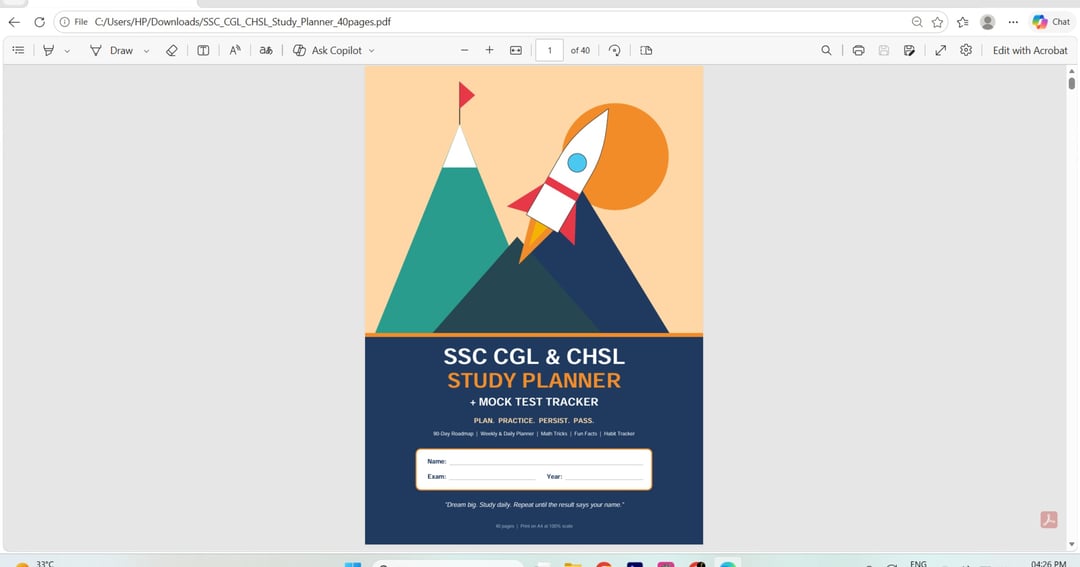The width and height of the screenshot is (1080, 567).
Task: Open the Settings and more menu
Action: (x=1012, y=22)
